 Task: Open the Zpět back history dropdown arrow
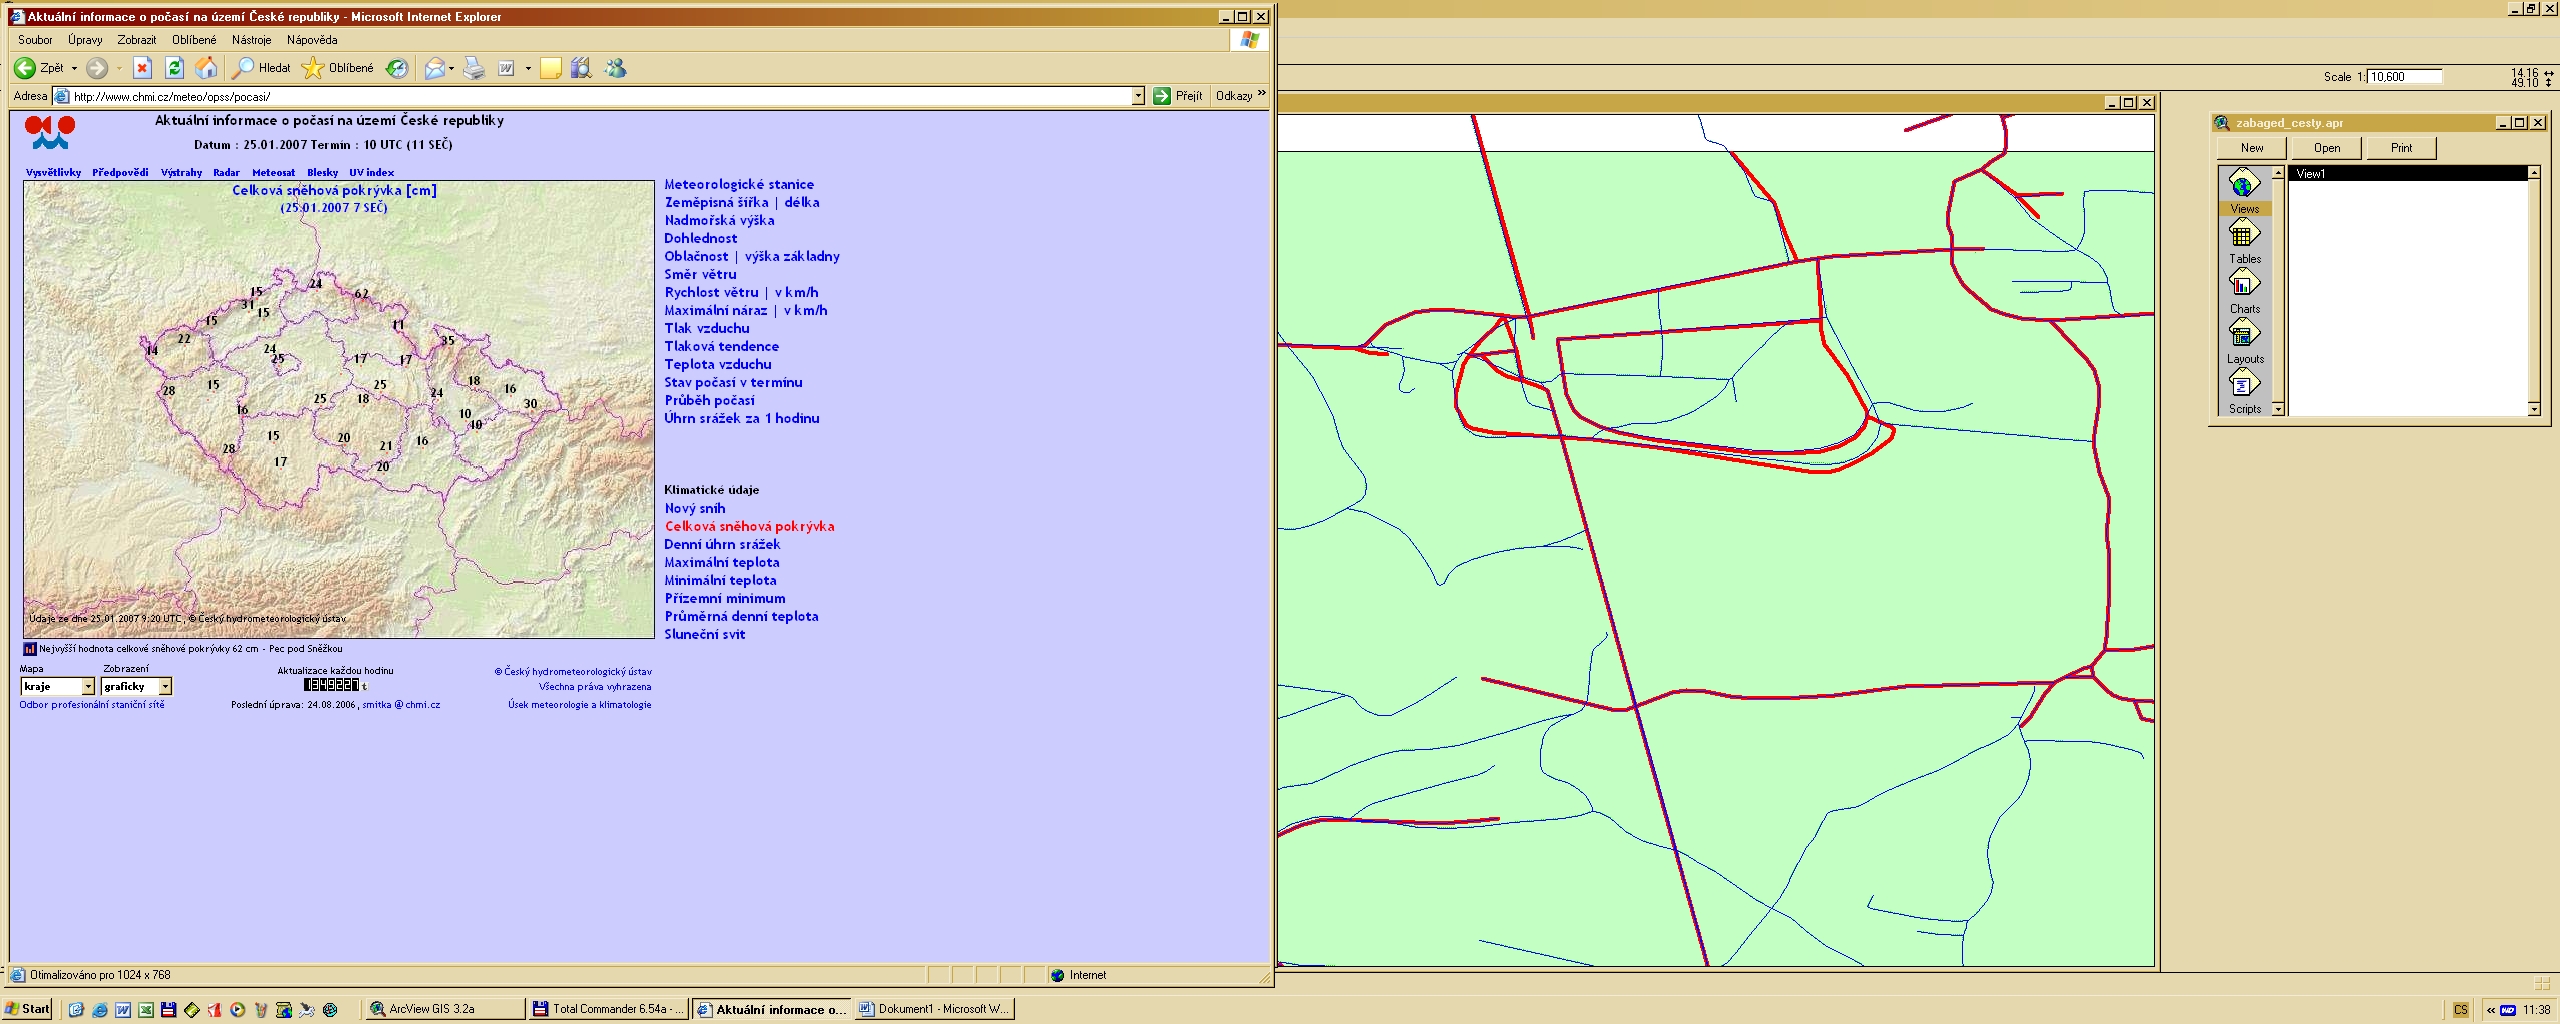74,68
